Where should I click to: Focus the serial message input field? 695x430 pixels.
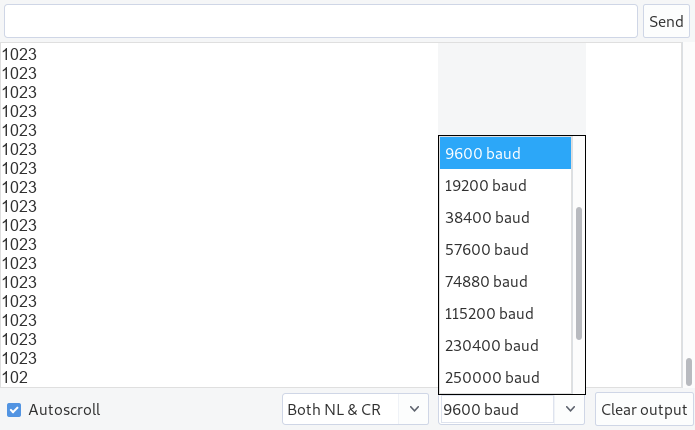point(321,21)
